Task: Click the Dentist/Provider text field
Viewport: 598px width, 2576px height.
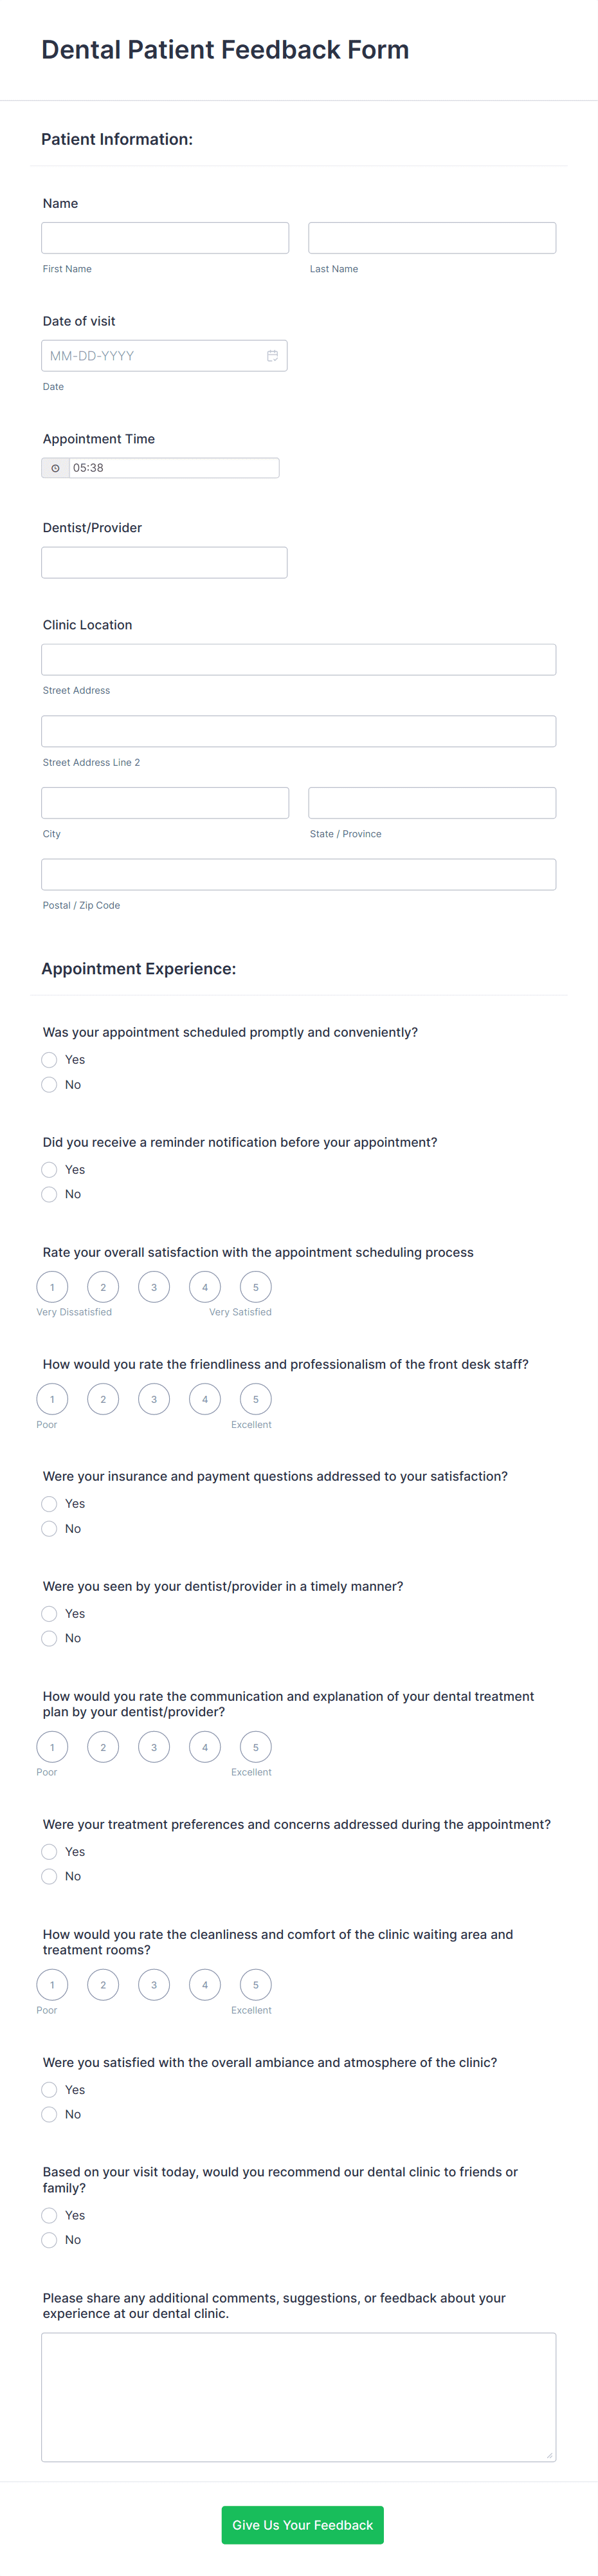Action: click(x=164, y=561)
